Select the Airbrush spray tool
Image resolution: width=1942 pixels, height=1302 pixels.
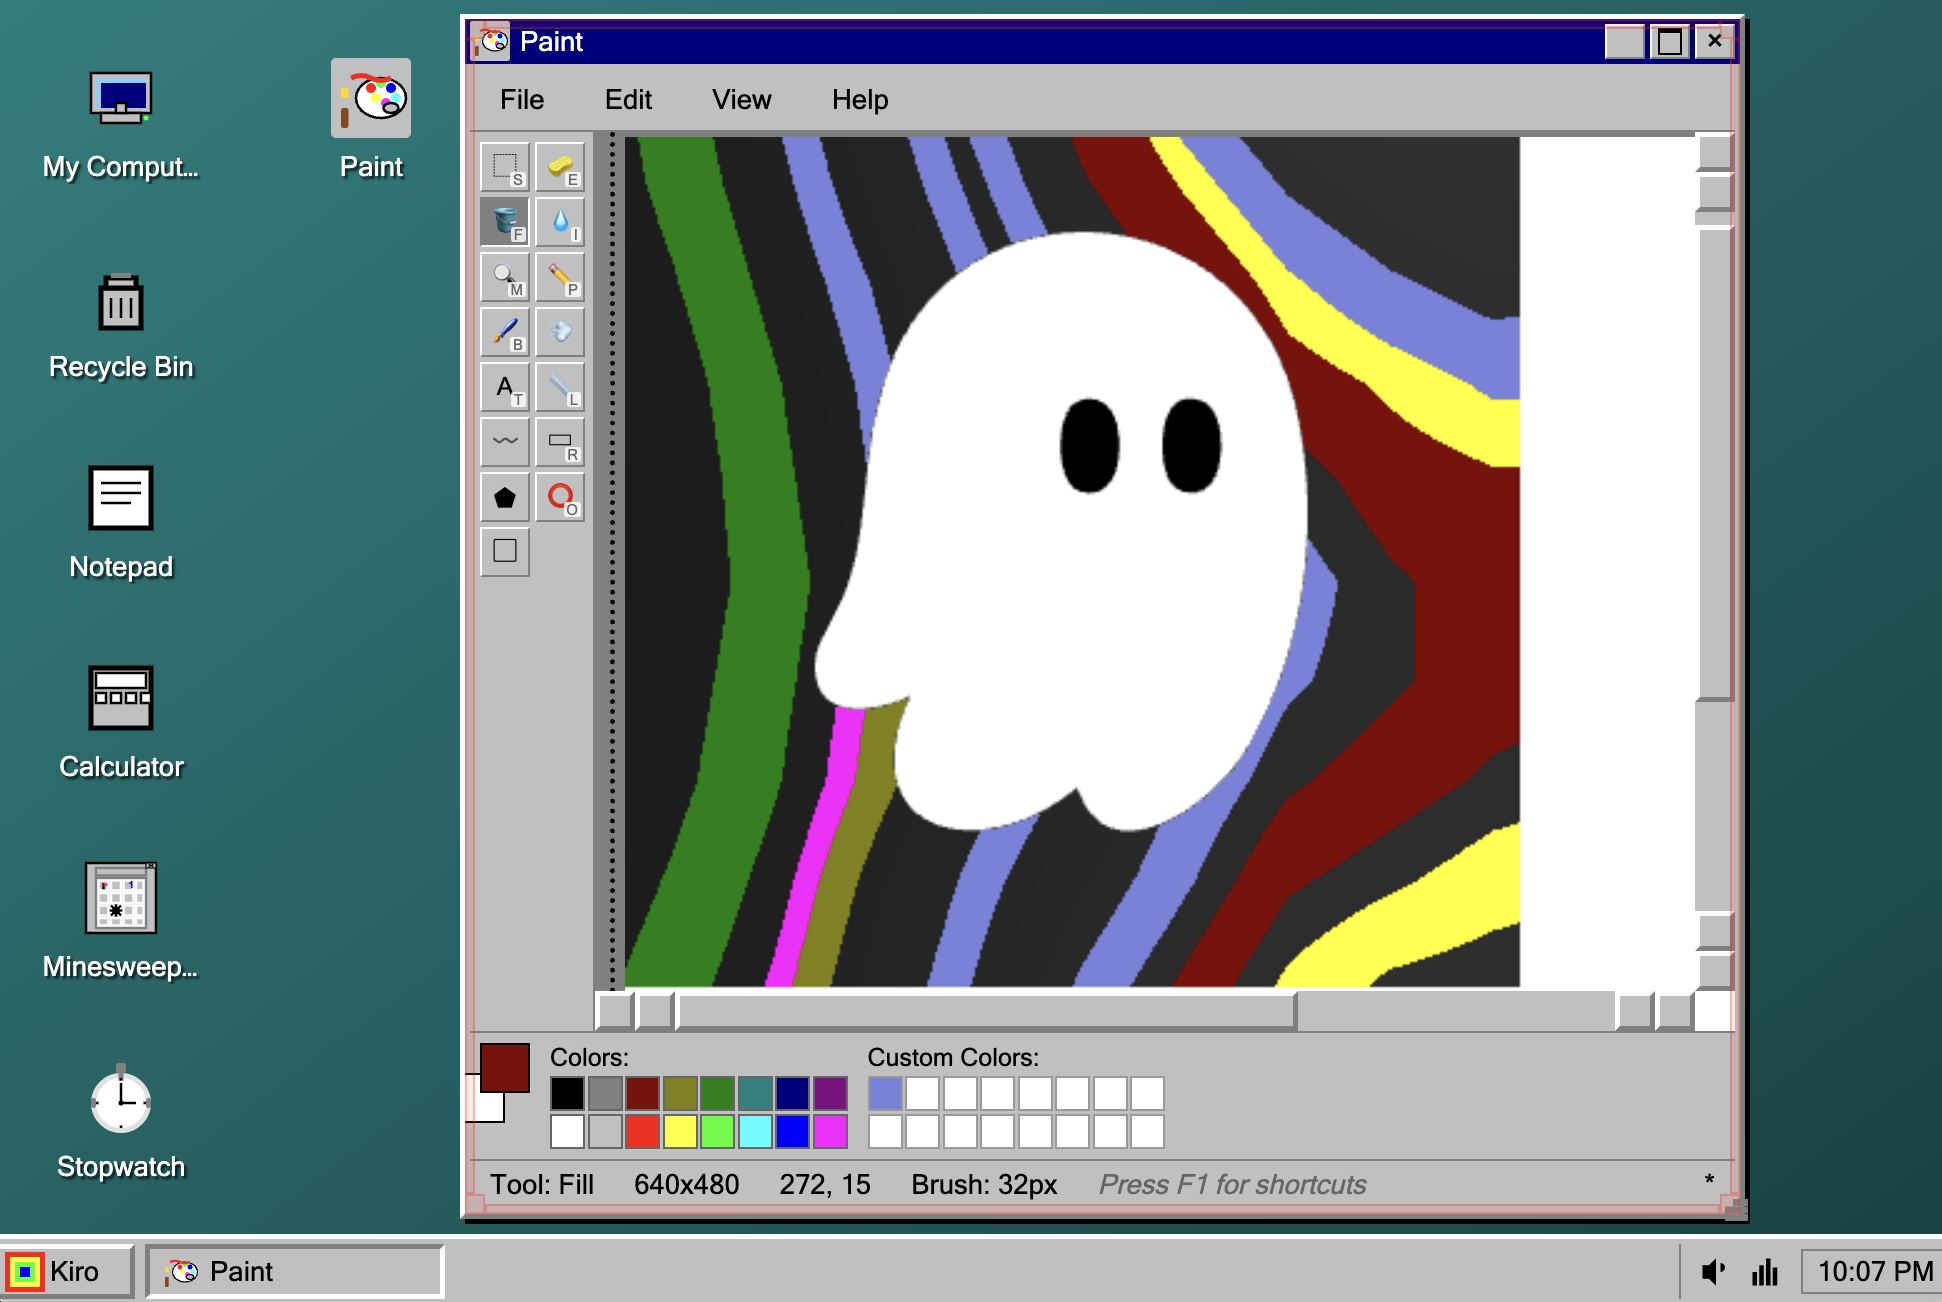point(560,332)
